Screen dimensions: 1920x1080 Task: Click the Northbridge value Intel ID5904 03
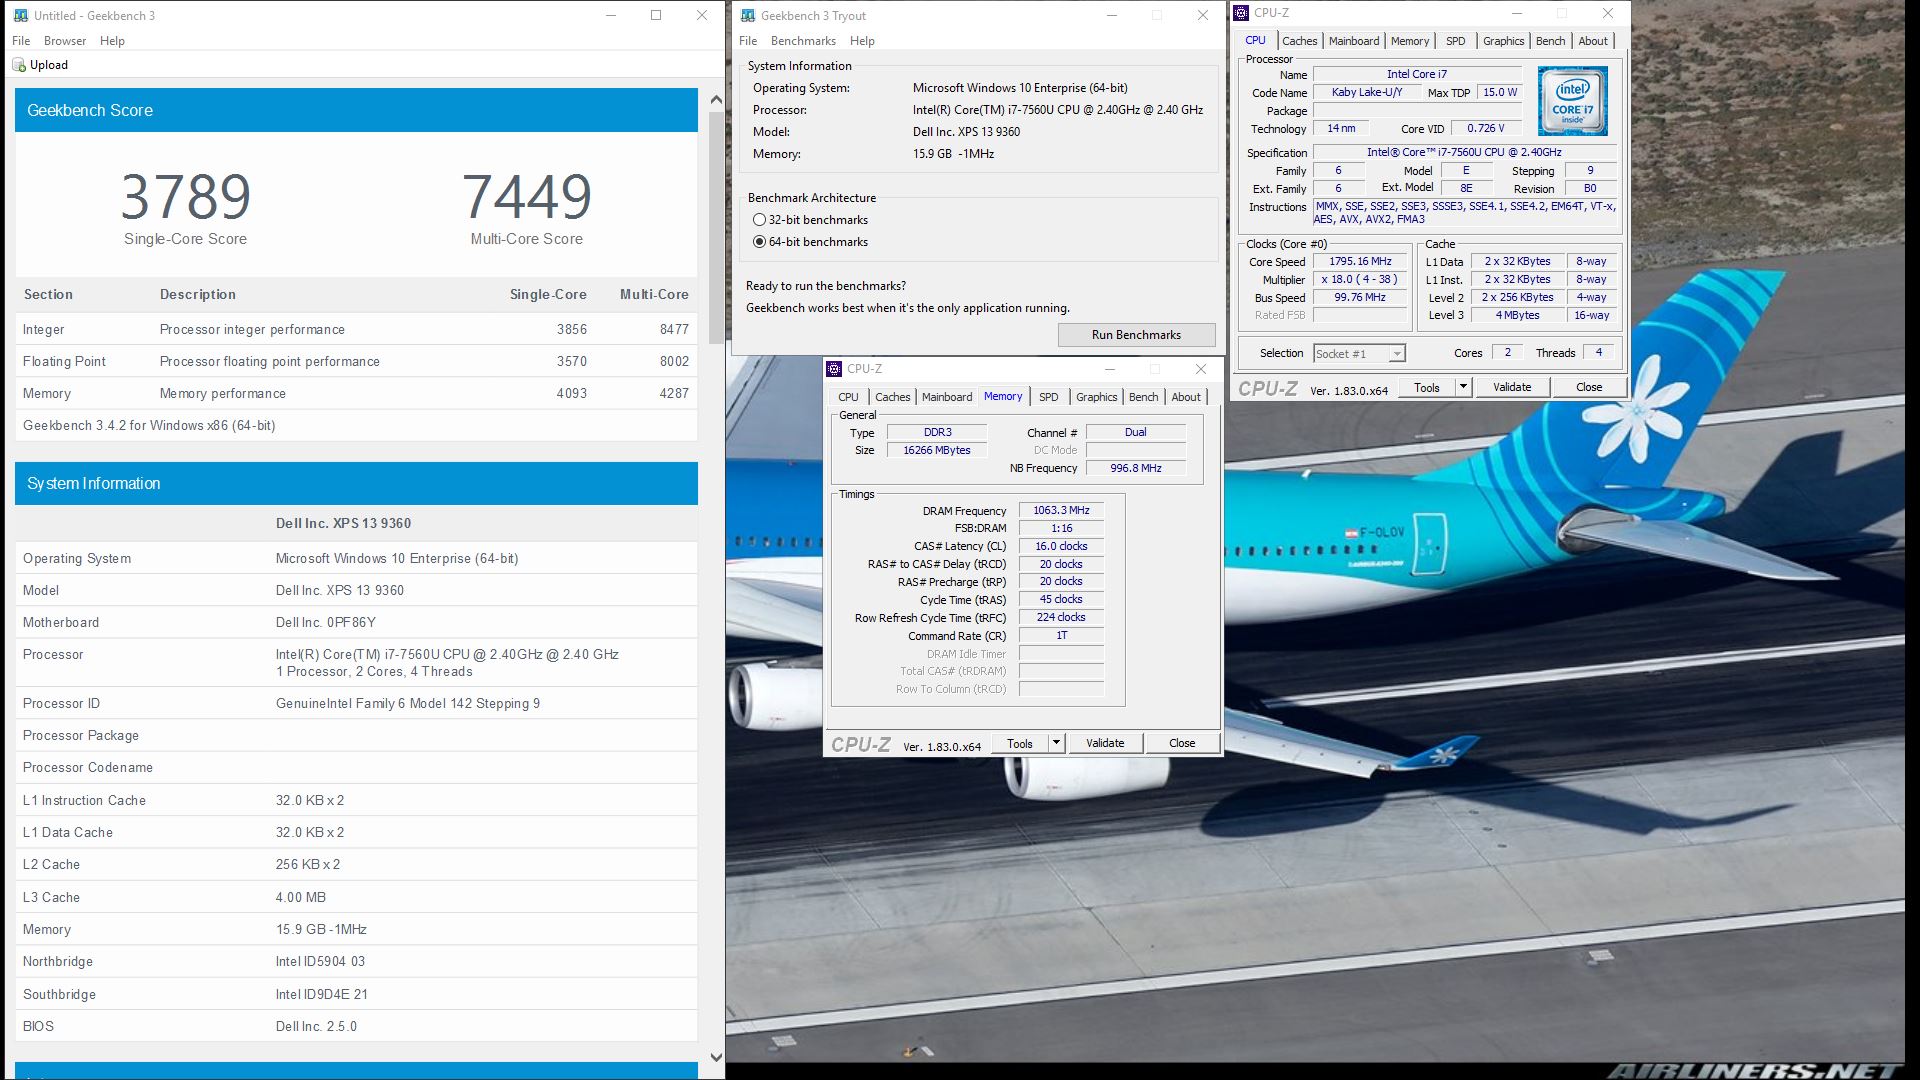pos(320,961)
